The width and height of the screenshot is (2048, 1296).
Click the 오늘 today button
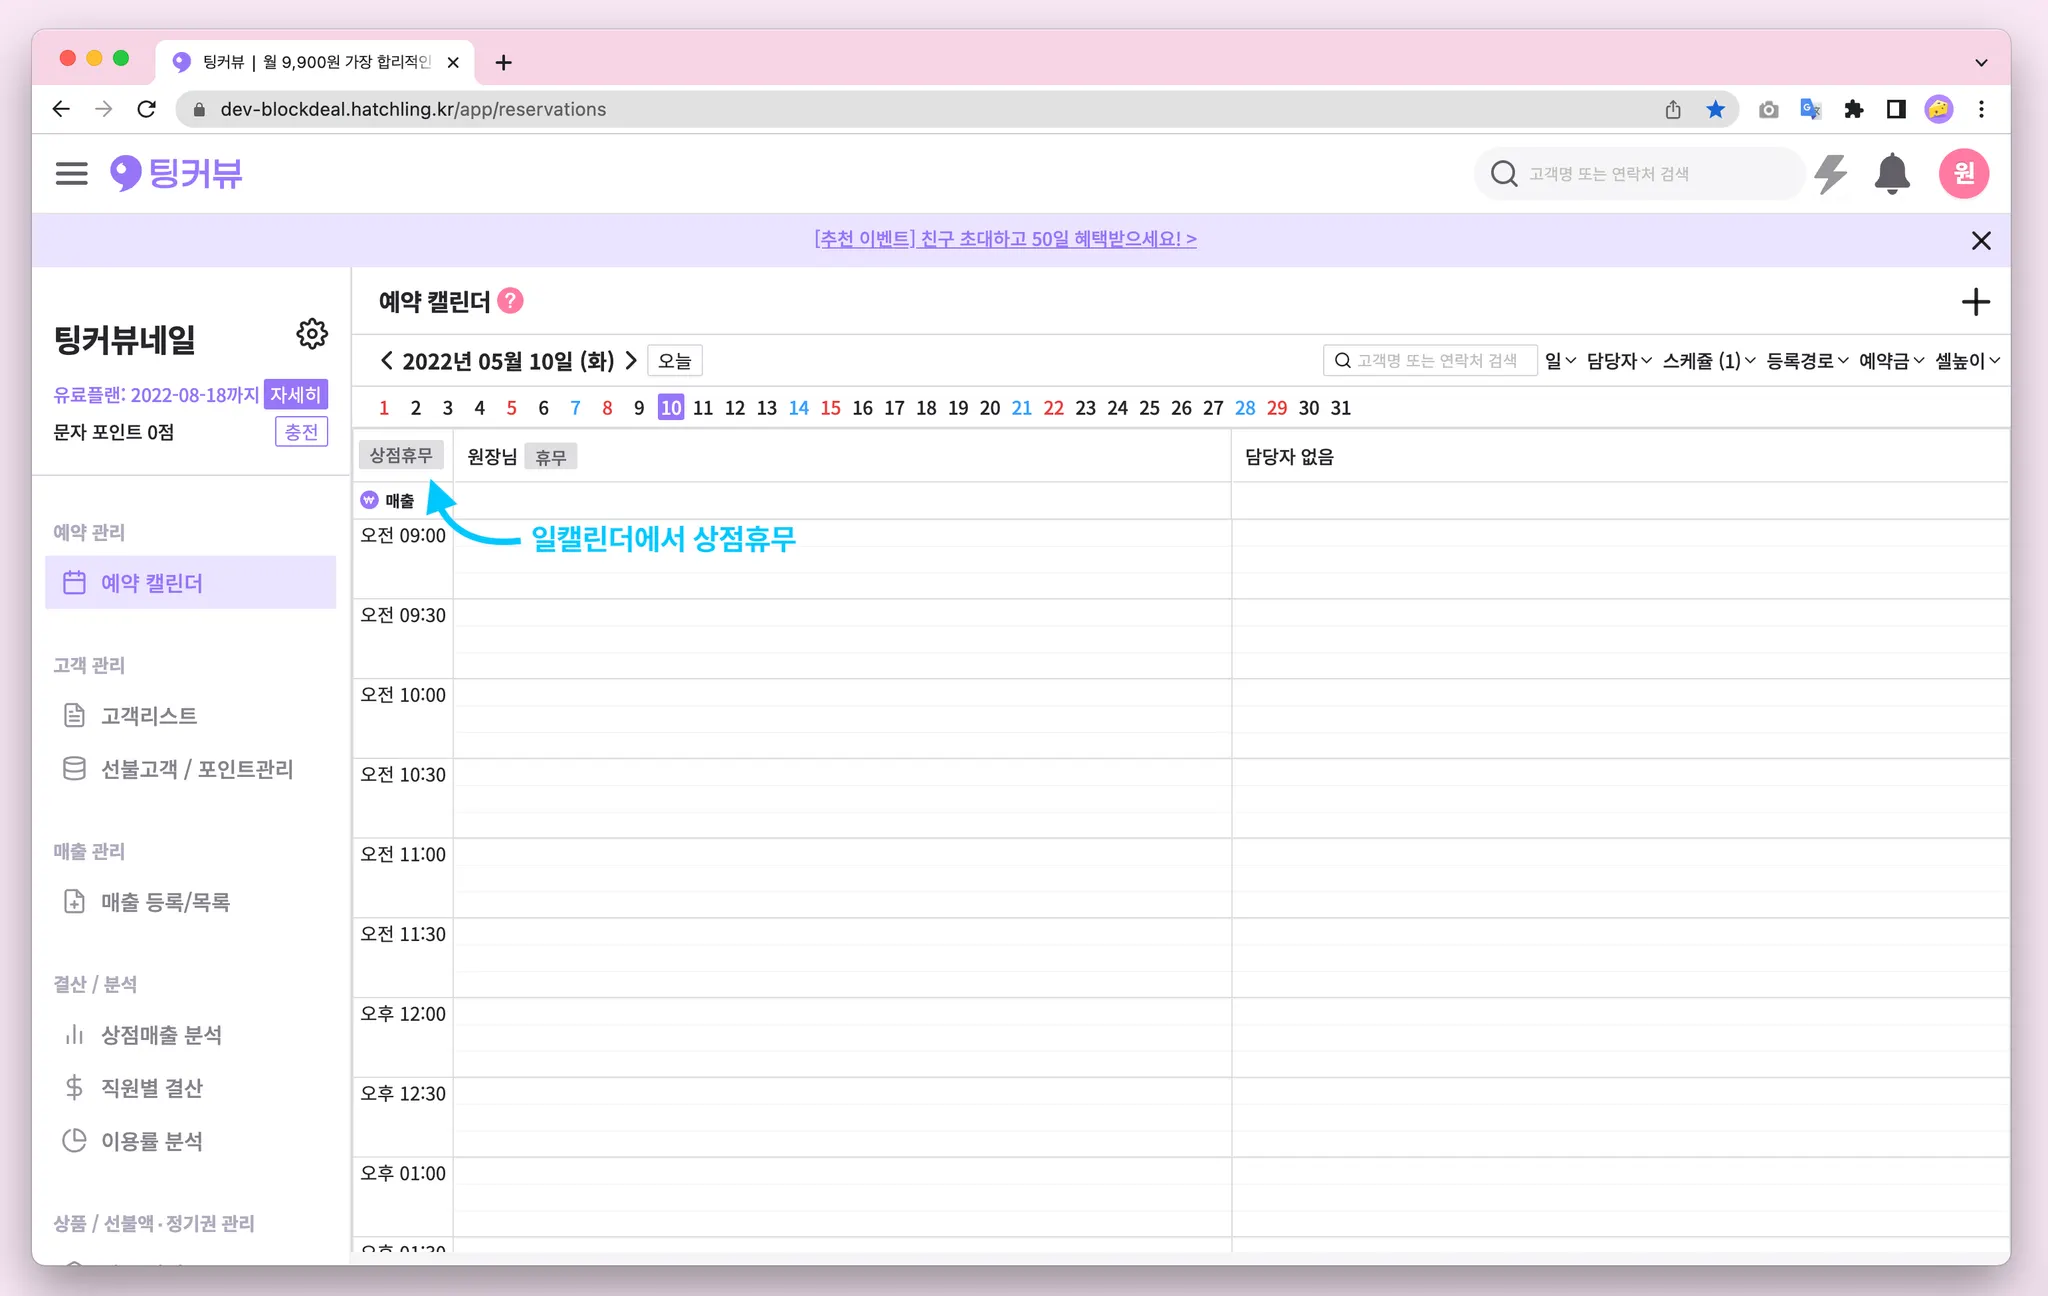pos(675,361)
